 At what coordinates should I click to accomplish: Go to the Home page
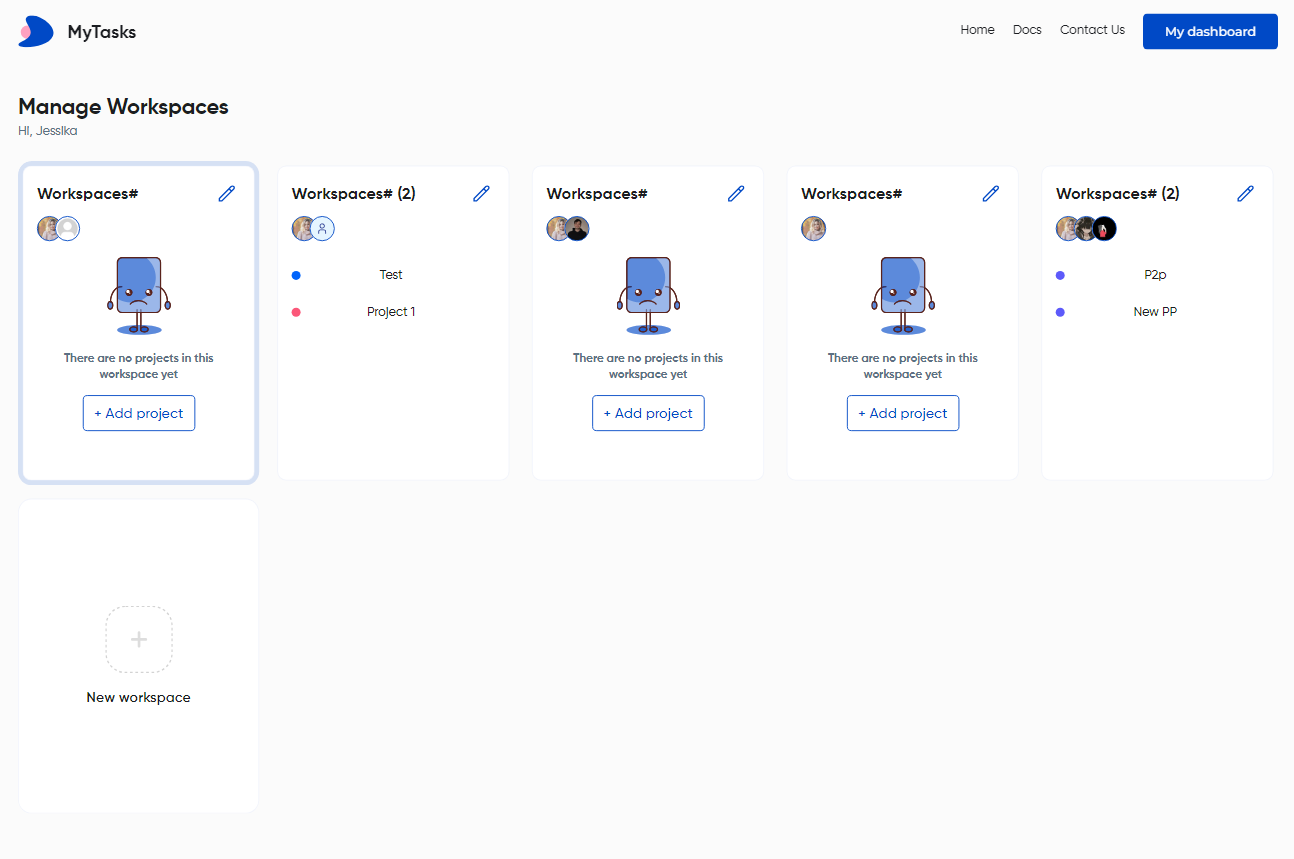(x=977, y=30)
